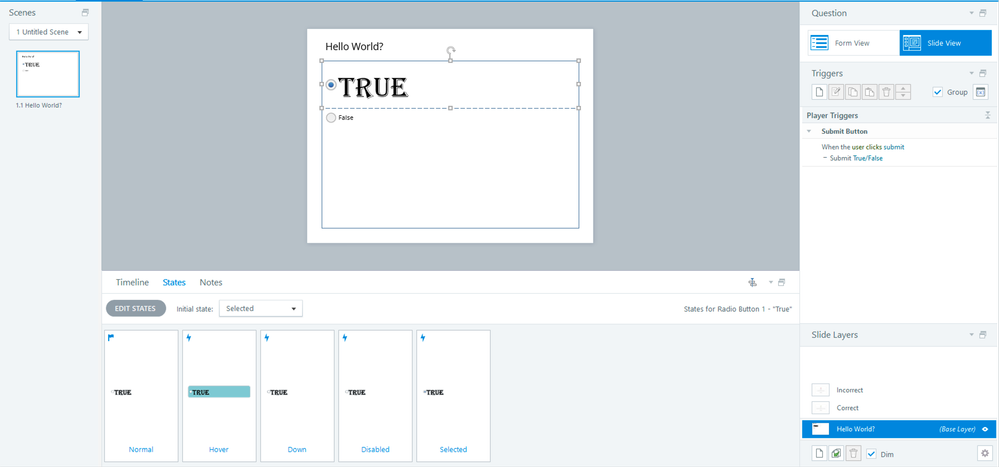Open Question panel options arrow
The height and width of the screenshot is (467, 999).
click(972, 13)
